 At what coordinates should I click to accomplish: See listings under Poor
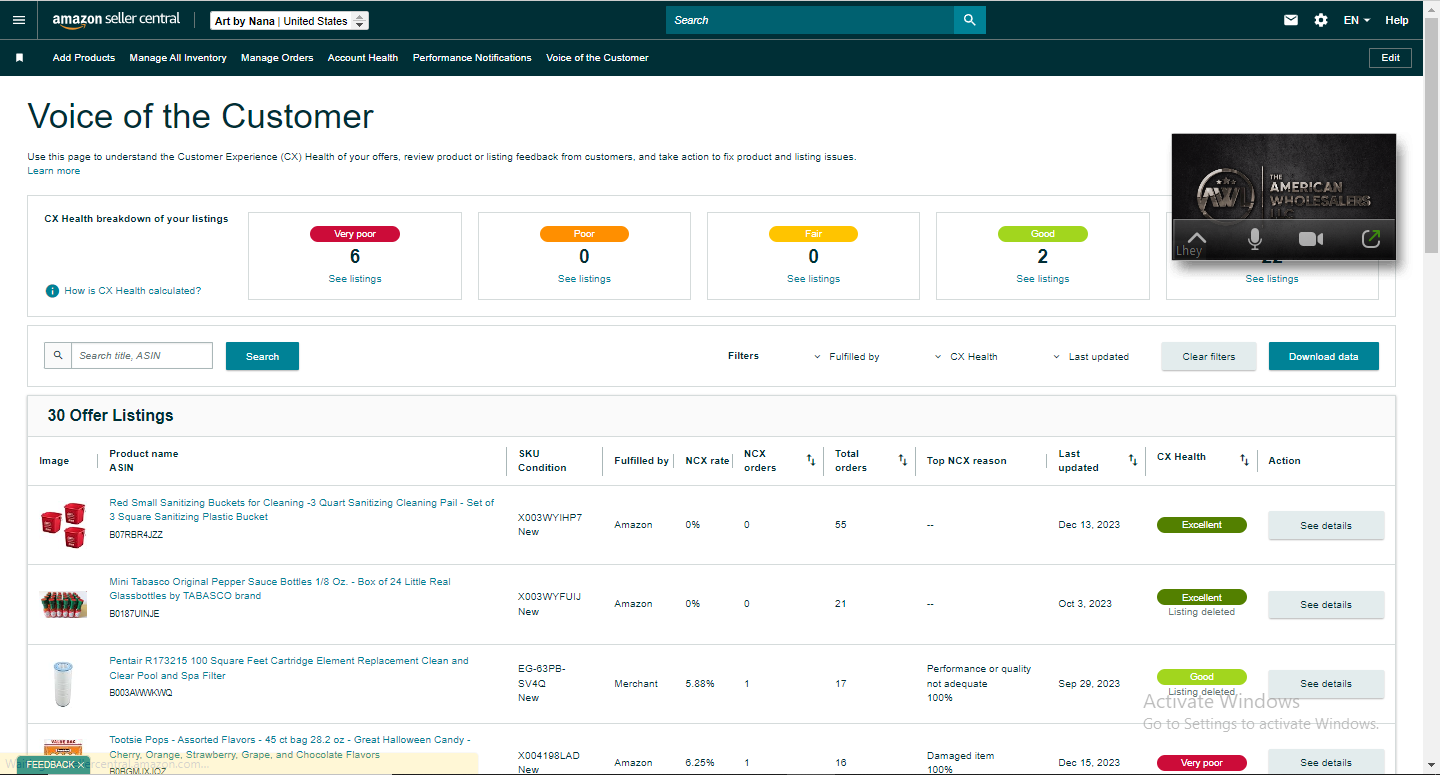pyautogui.click(x=584, y=279)
